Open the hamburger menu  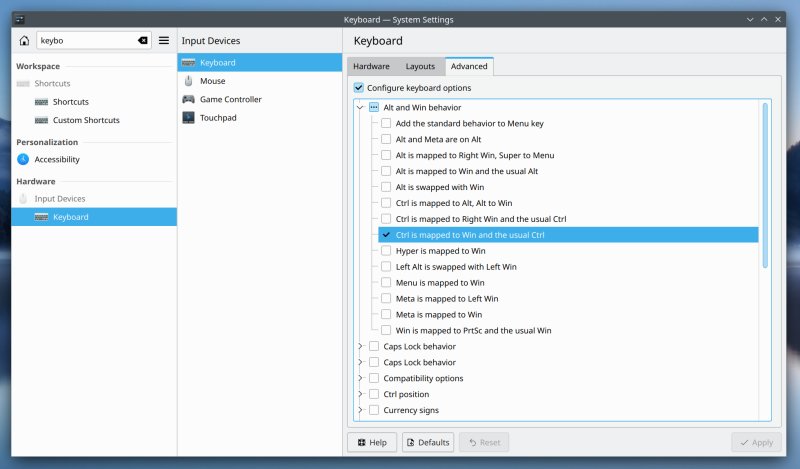coord(164,41)
